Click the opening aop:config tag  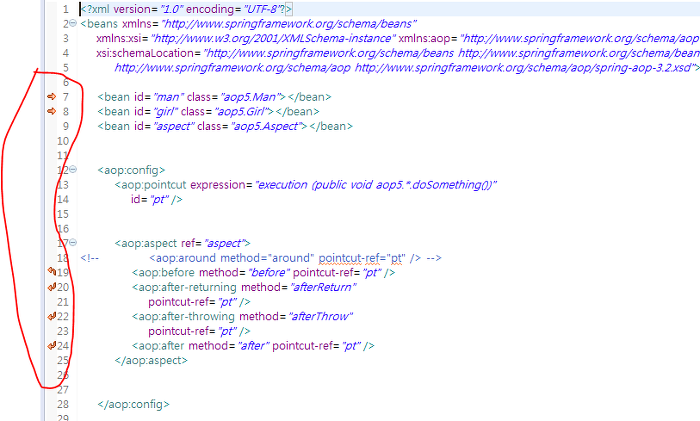coord(131,170)
